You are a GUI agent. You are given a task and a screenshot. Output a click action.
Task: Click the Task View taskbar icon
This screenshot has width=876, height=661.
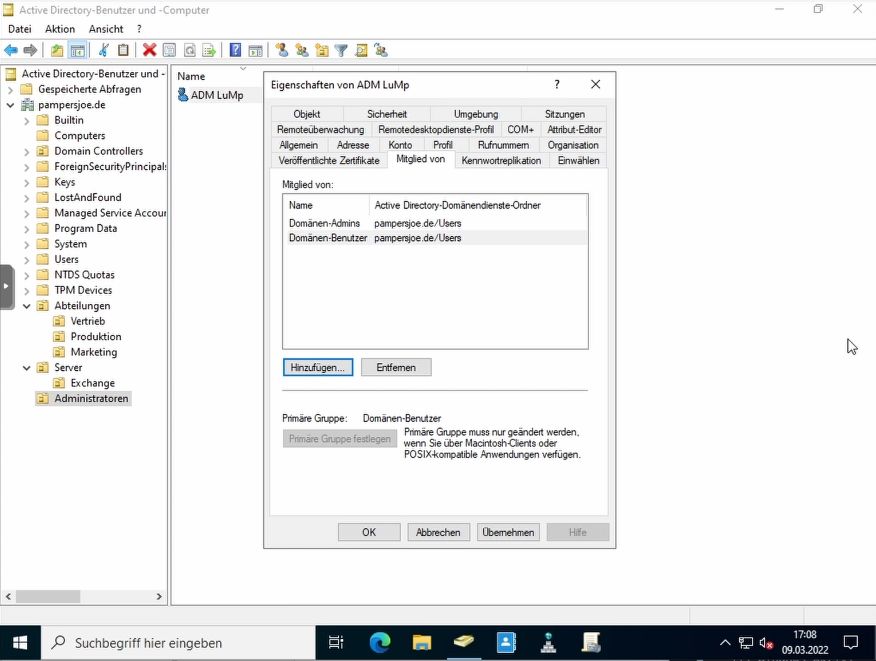(336, 643)
